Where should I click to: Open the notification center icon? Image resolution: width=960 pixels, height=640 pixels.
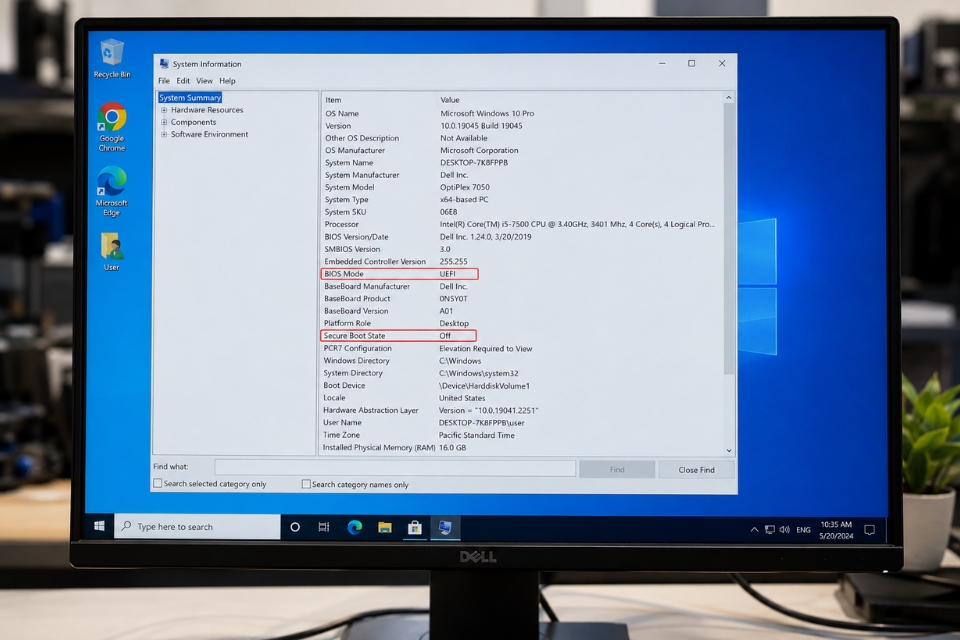coord(869,530)
